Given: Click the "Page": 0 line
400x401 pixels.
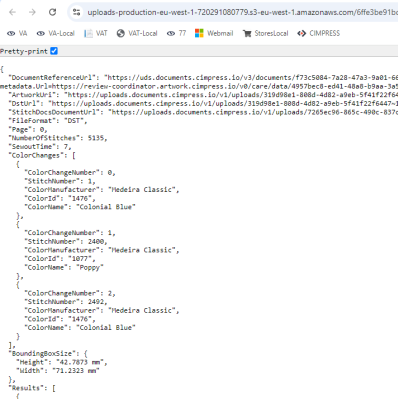Looking at the screenshot, I should tap(28, 130).
